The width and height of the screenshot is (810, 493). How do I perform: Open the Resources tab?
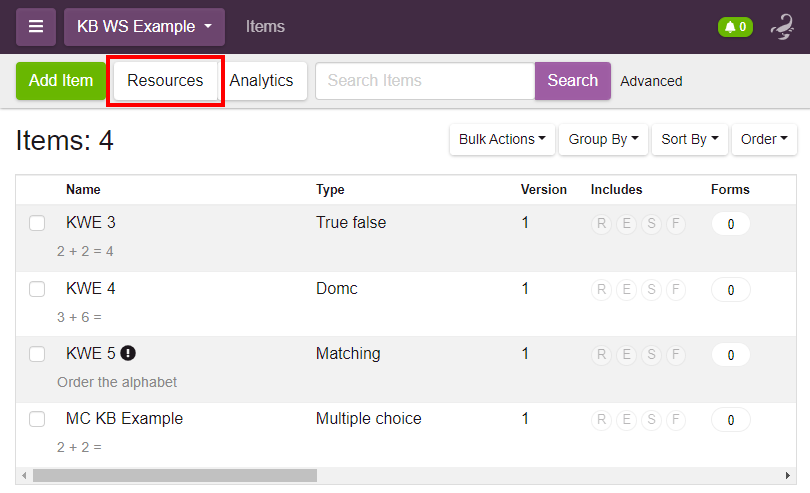tap(165, 81)
